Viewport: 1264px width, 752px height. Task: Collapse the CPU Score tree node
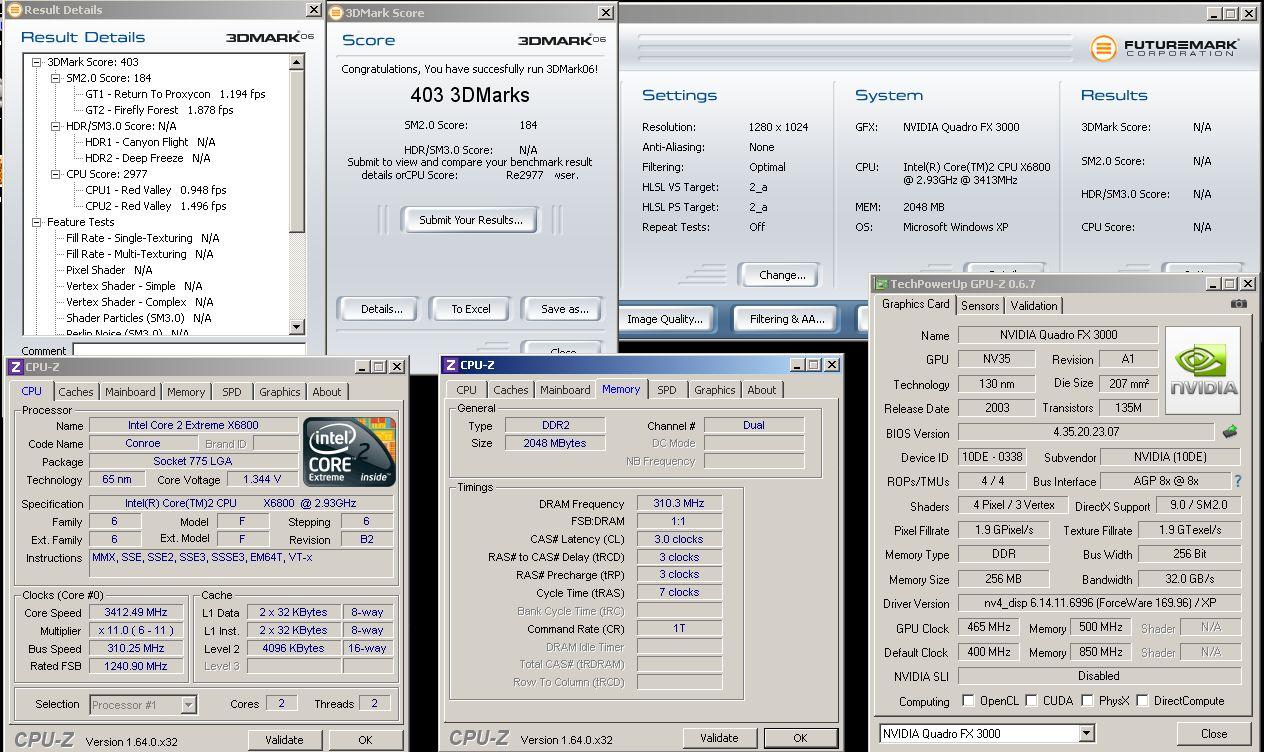pos(56,174)
